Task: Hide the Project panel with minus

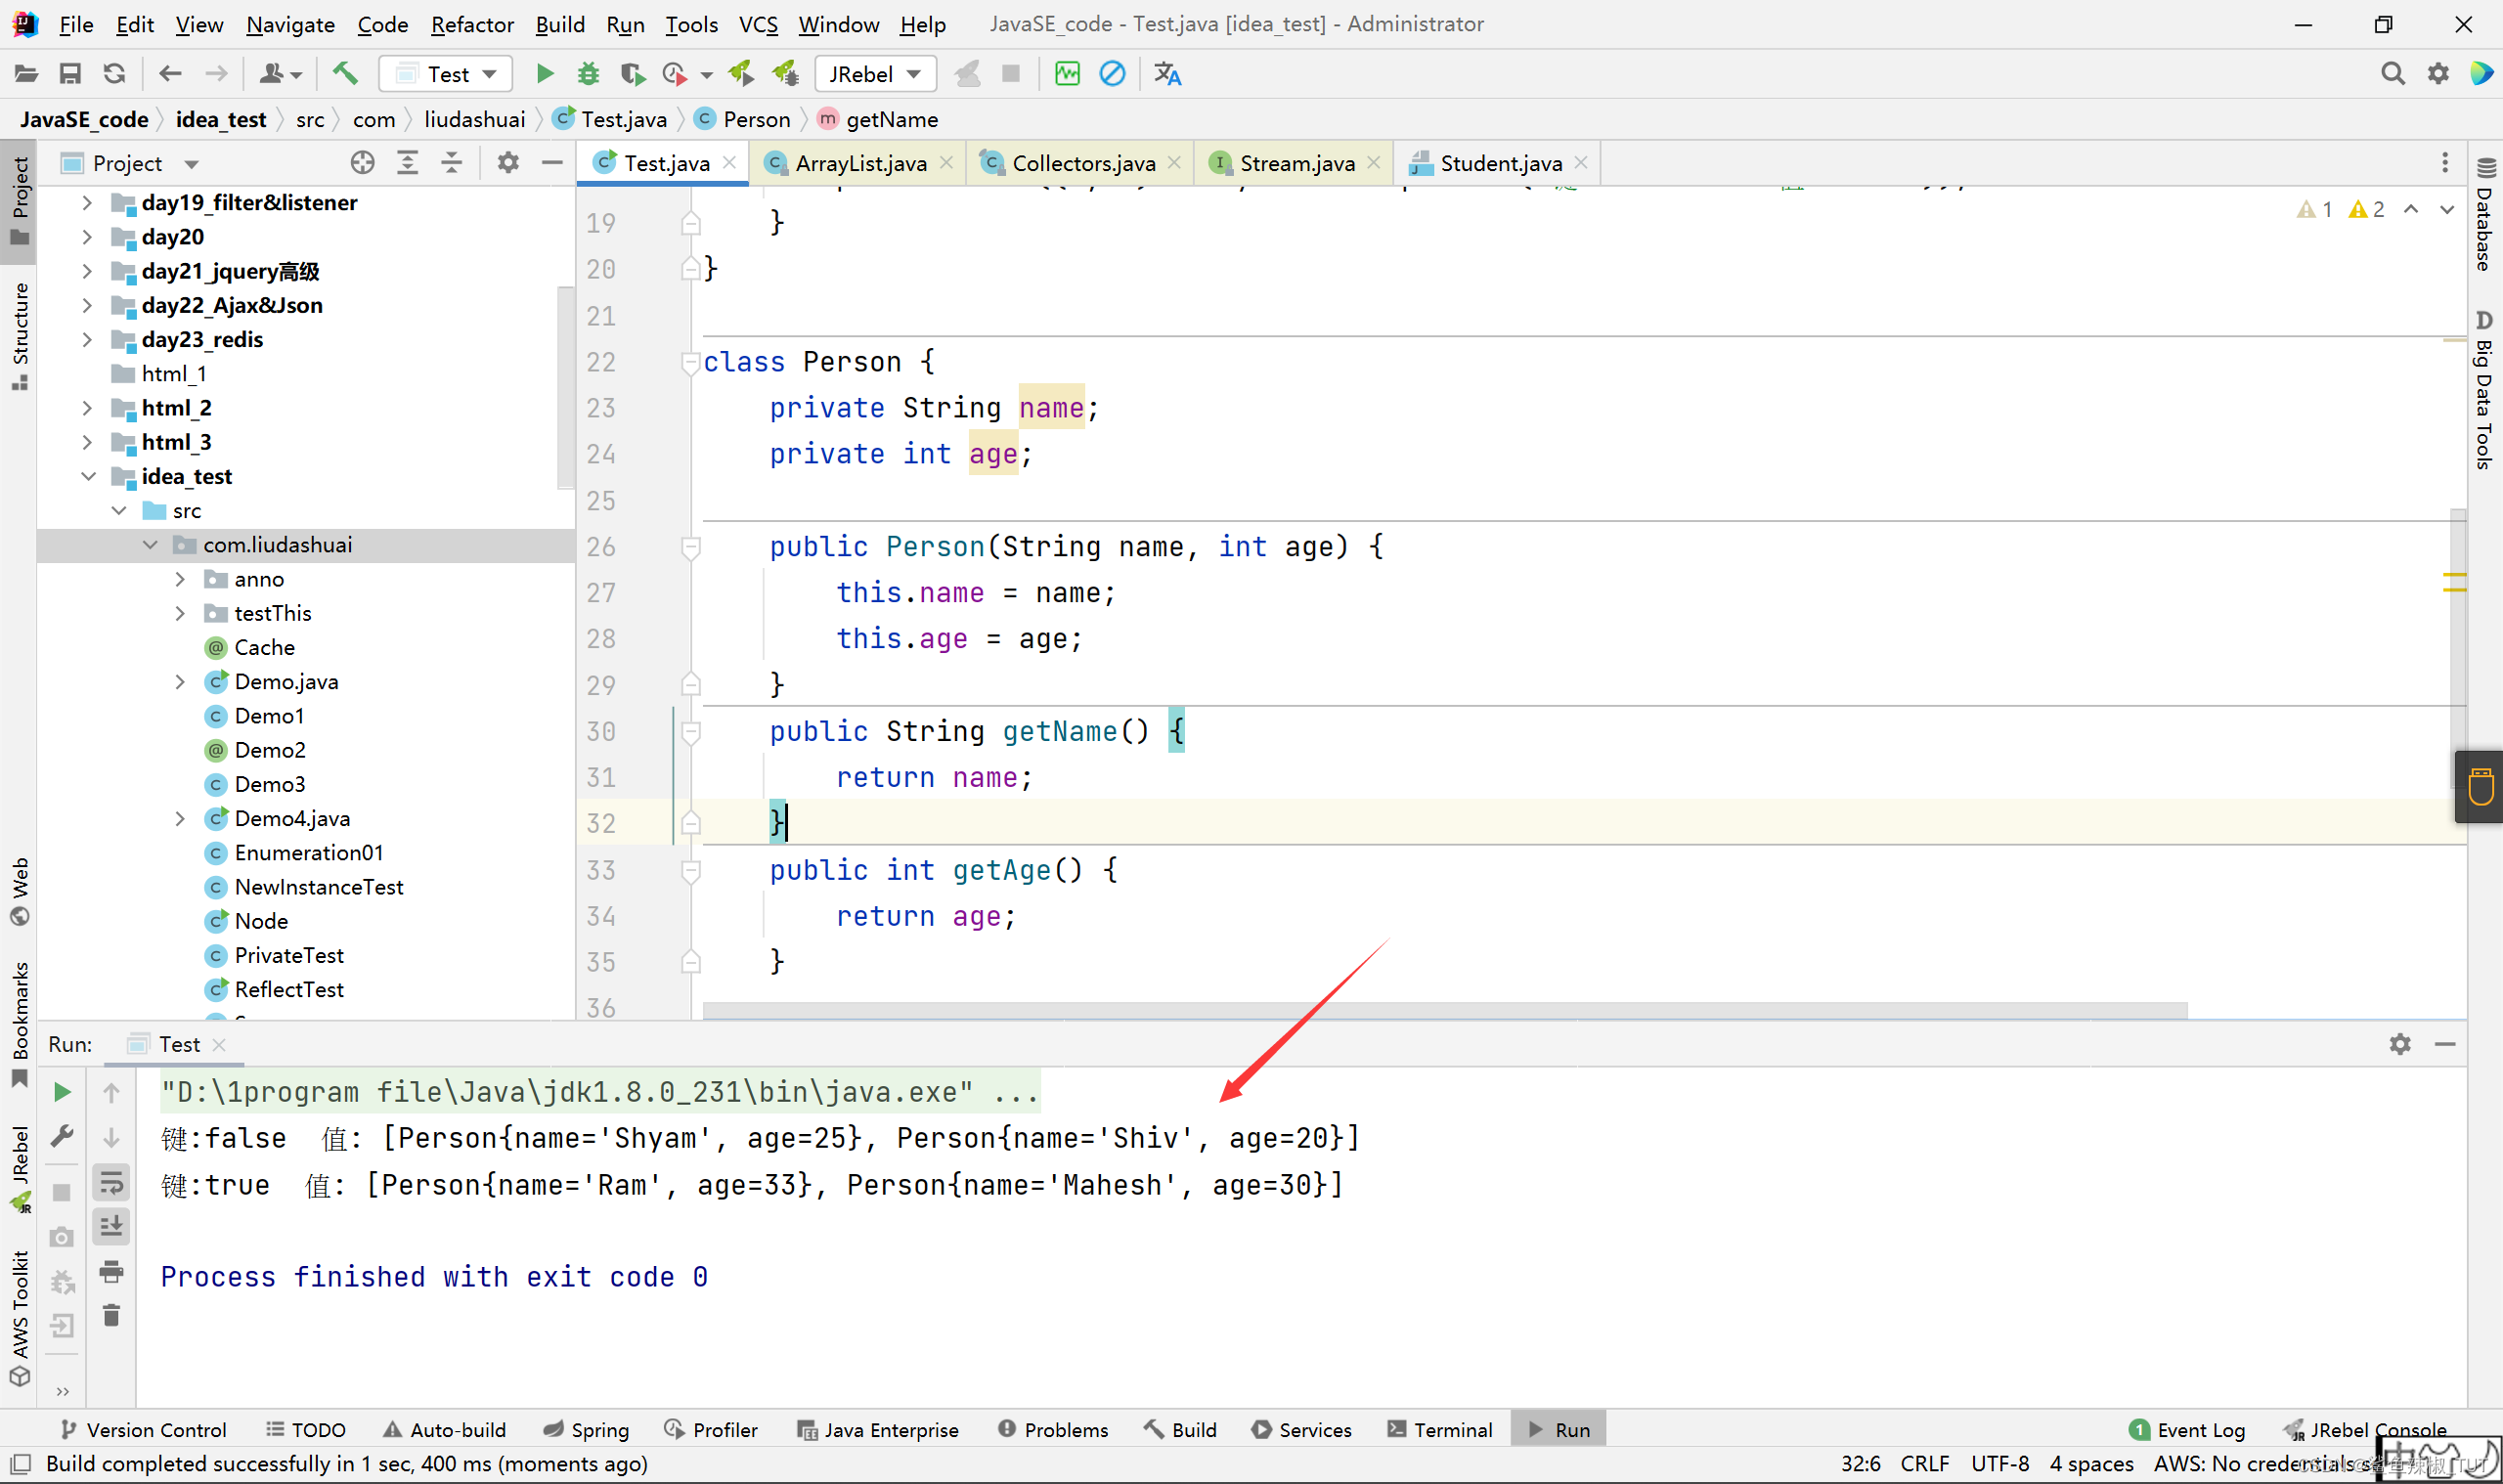Action: (x=552, y=163)
